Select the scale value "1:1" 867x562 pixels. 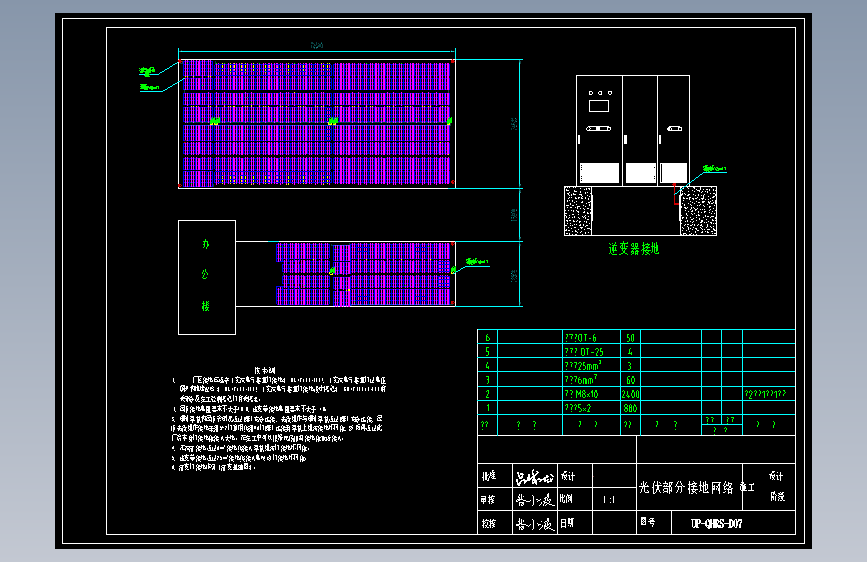(609, 499)
